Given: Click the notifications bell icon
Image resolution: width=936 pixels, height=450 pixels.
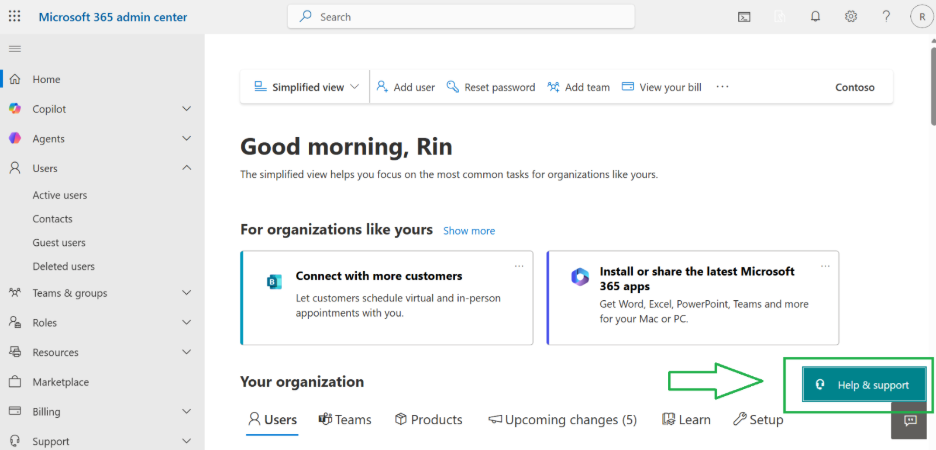Looking at the screenshot, I should click(x=815, y=17).
